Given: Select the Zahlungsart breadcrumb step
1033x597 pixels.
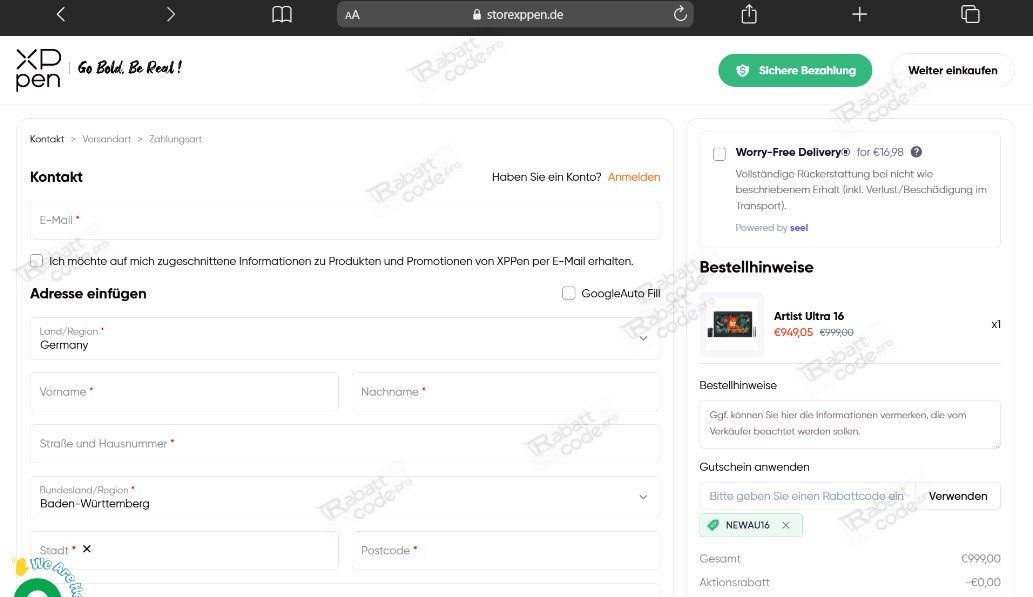Looking at the screenshot, I should coord(175,139).
